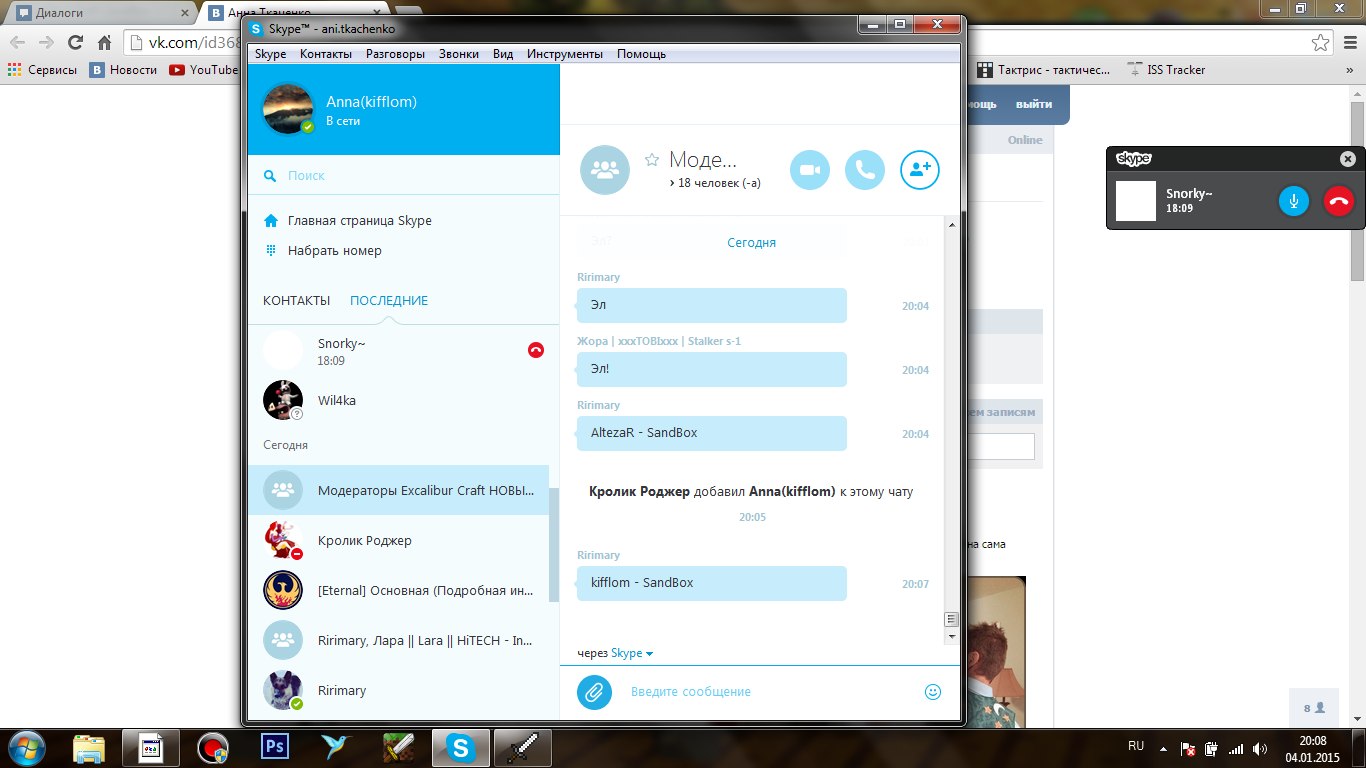Reload the page in the browser

(x=75, y=43)
